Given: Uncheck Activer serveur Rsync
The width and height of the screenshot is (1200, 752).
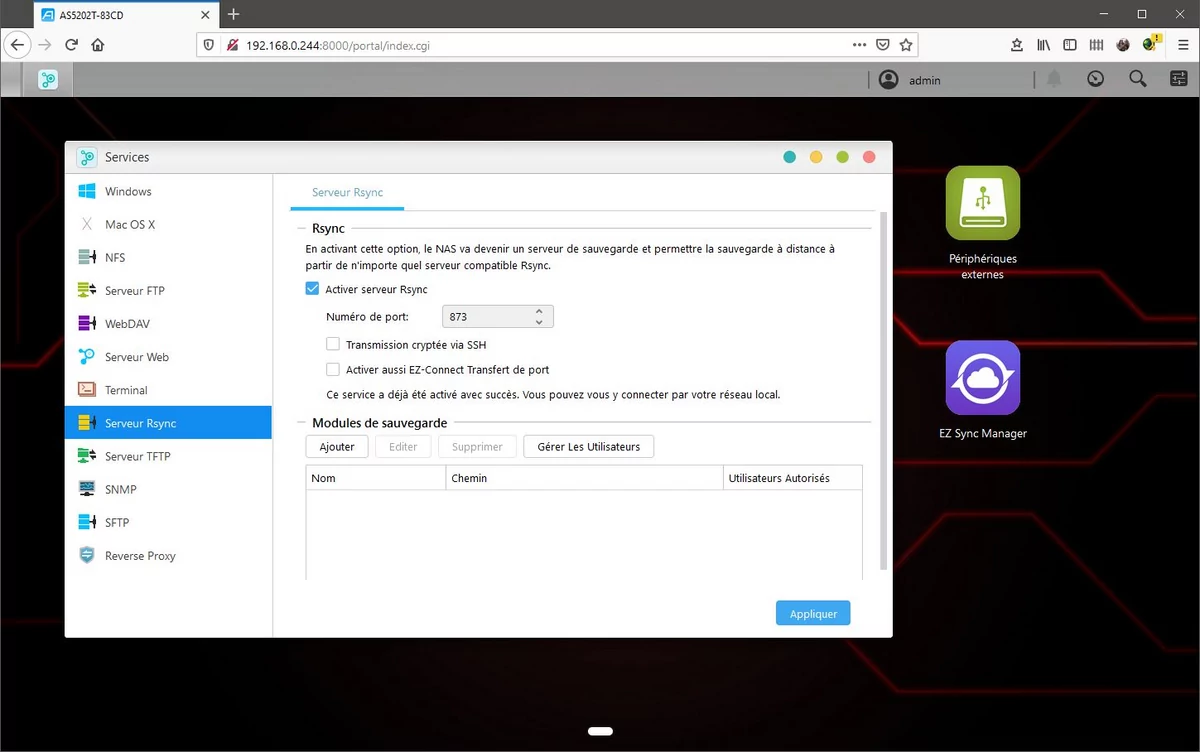Looking at the screenshot, I should [x=313, y=289].
